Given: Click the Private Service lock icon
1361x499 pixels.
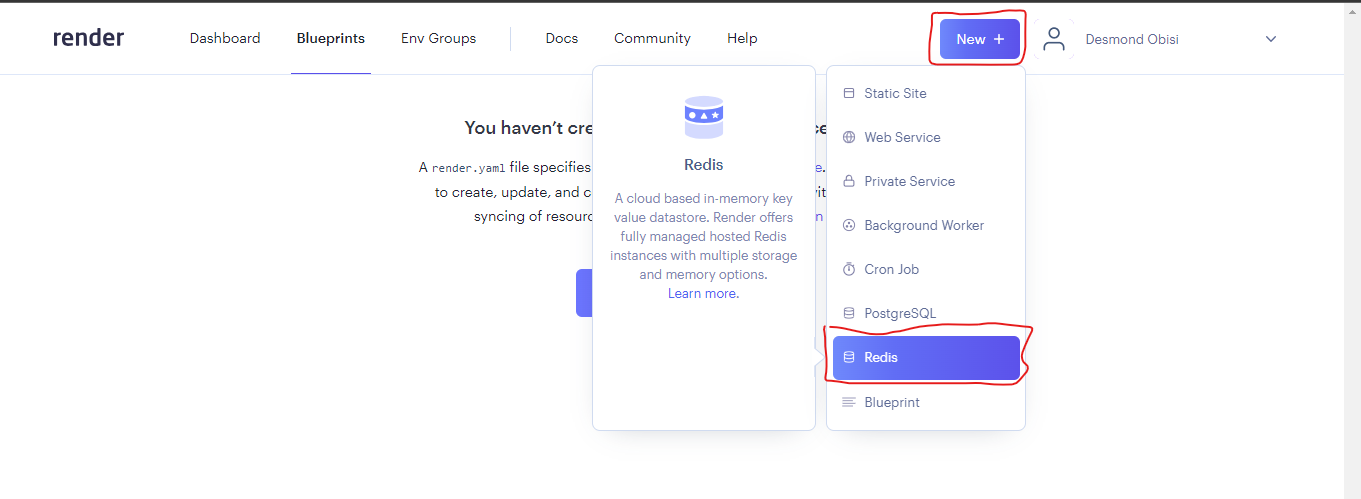Looking at the screenshot, I should point(849,181).
